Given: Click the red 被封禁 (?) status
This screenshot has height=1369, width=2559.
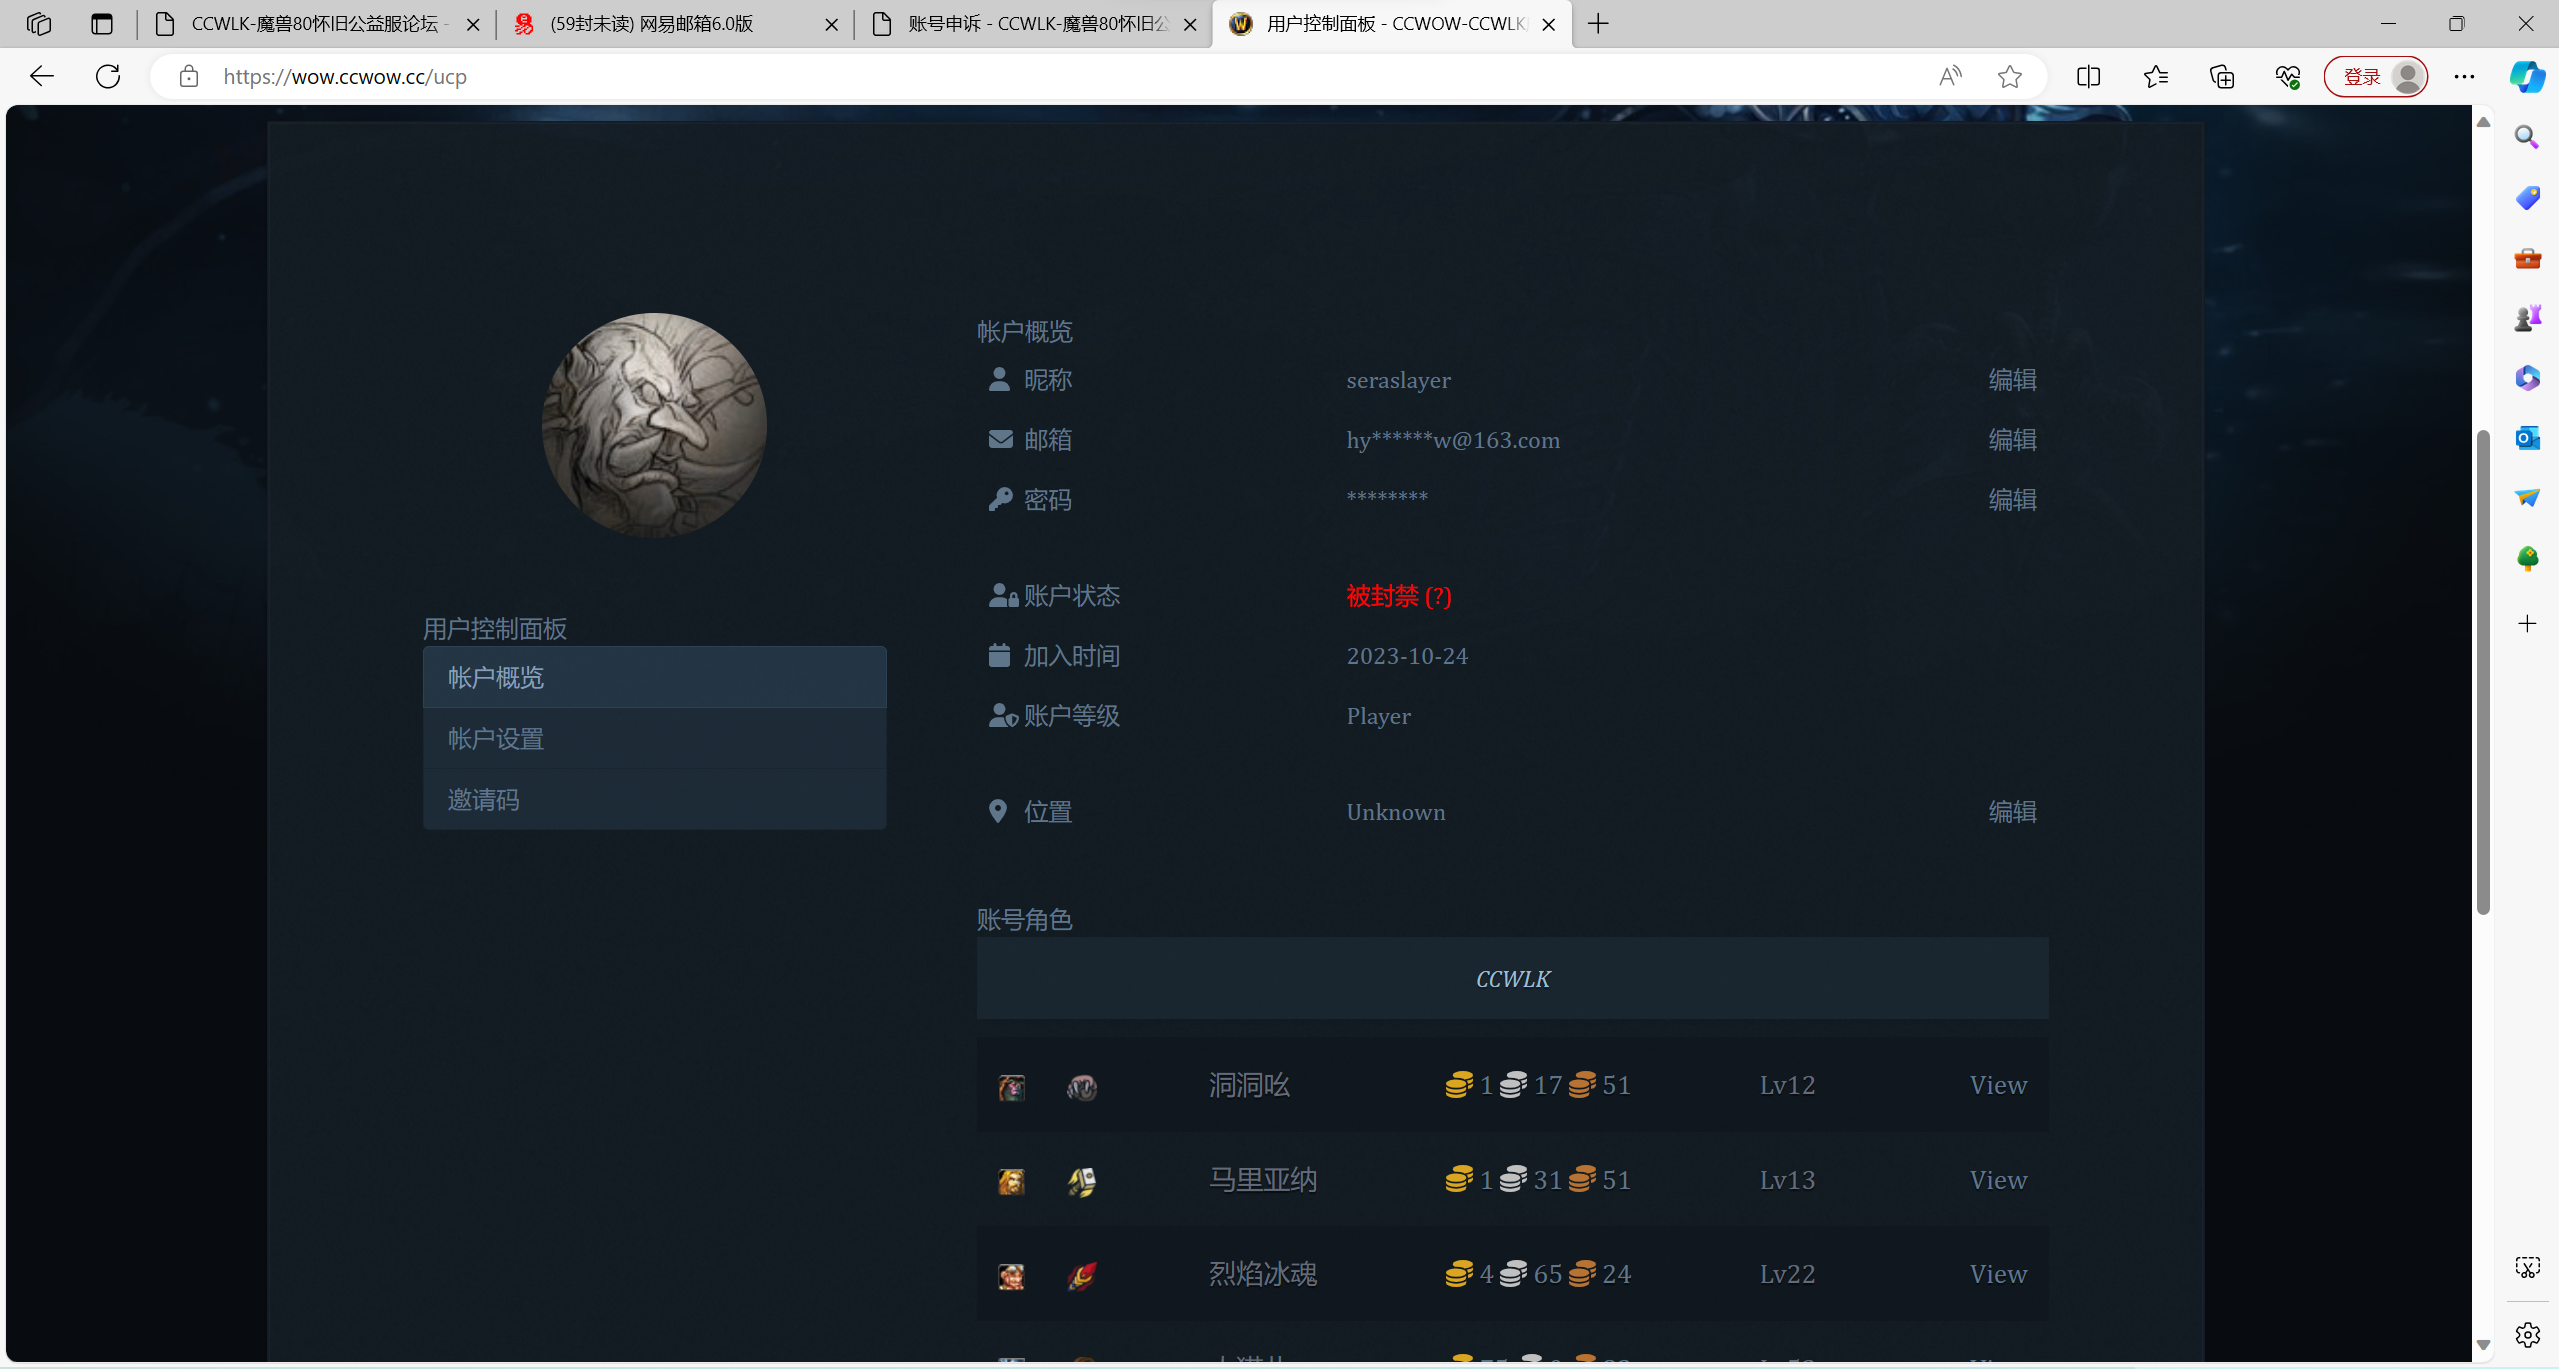Looking at the screenshot, I should [1398, 596].
